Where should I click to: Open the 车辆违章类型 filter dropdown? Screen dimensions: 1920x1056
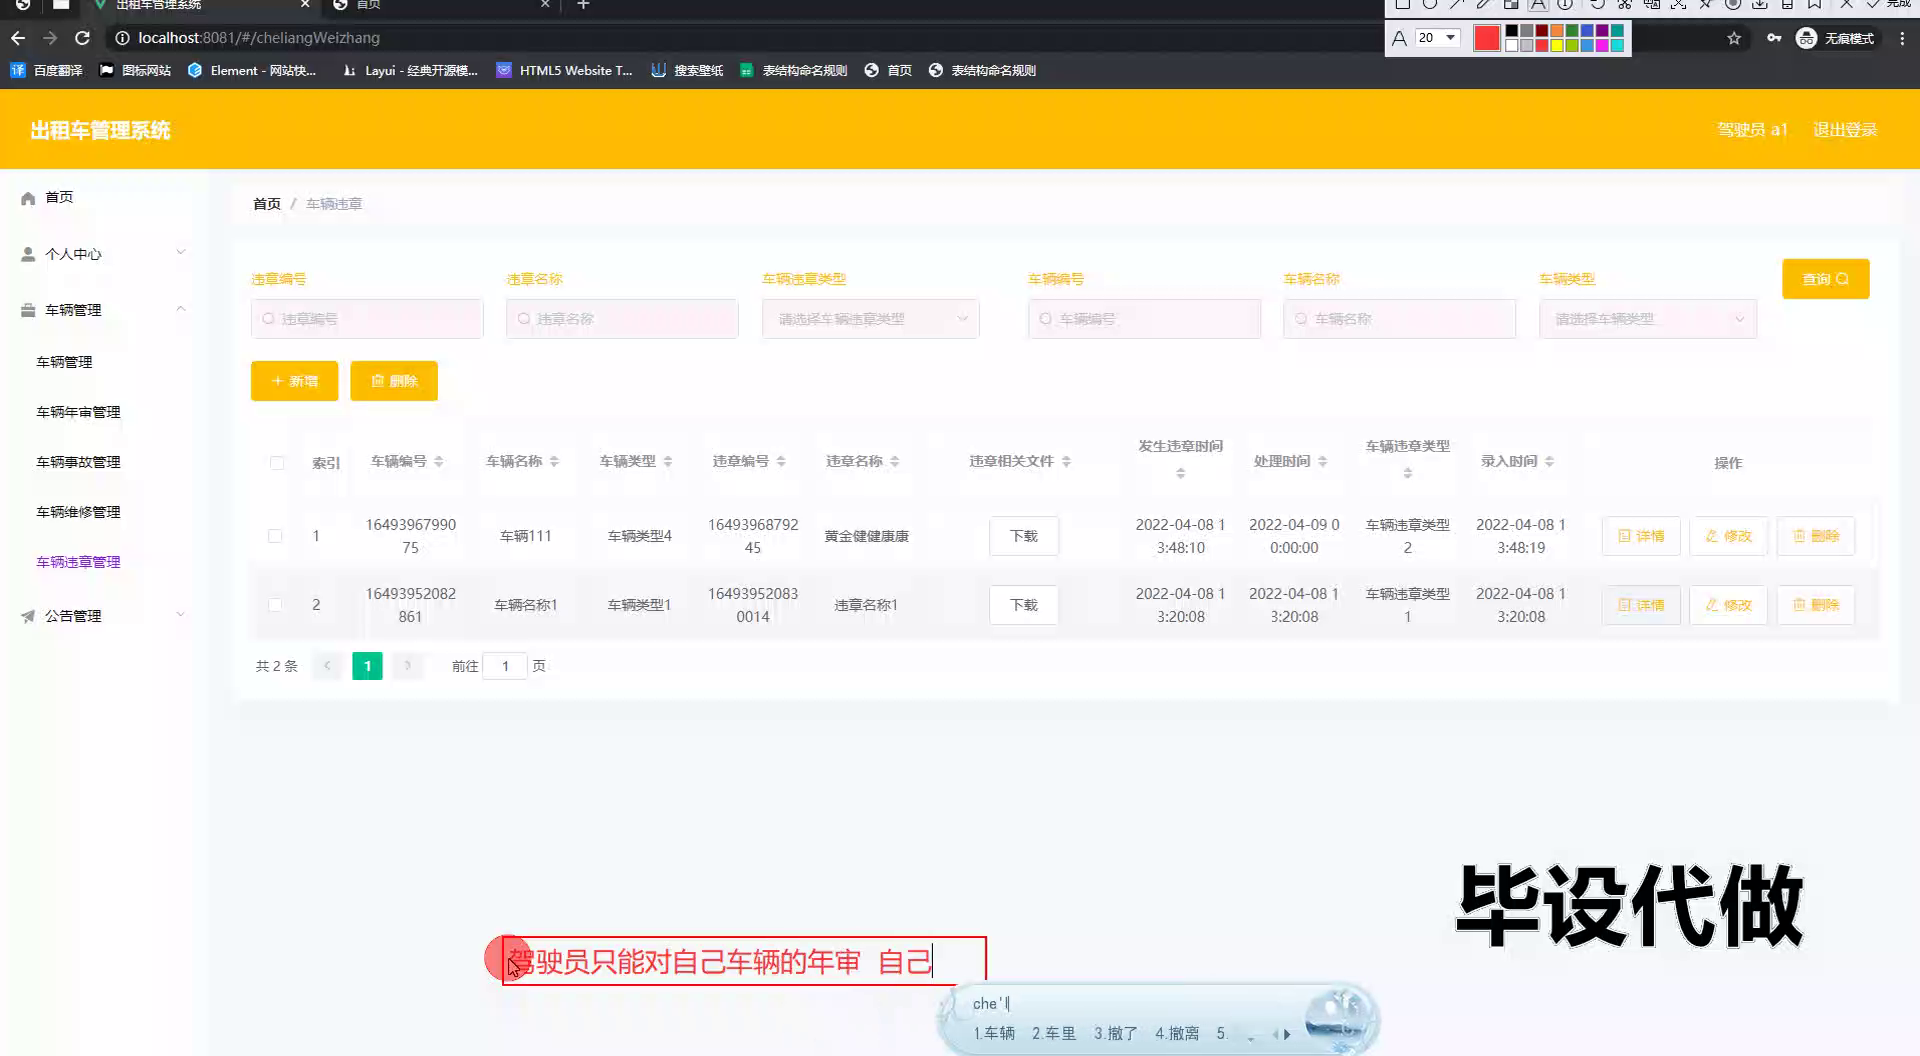[x=870, y=319]
